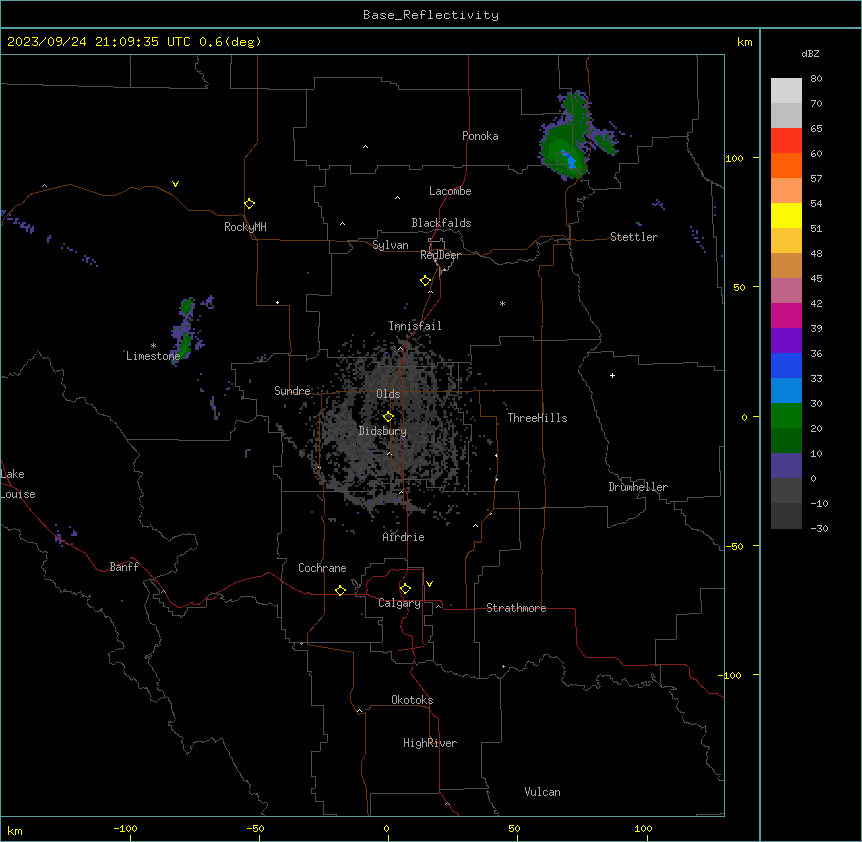Click the white cross marker north of Drumheller

click(612, 375)
